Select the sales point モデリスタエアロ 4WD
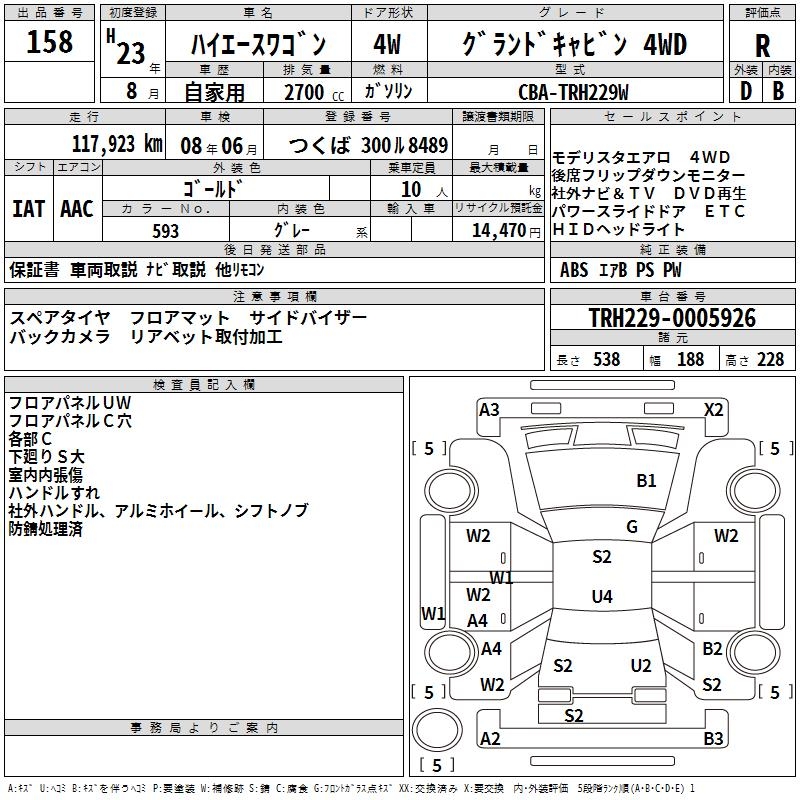 [641, 157]
